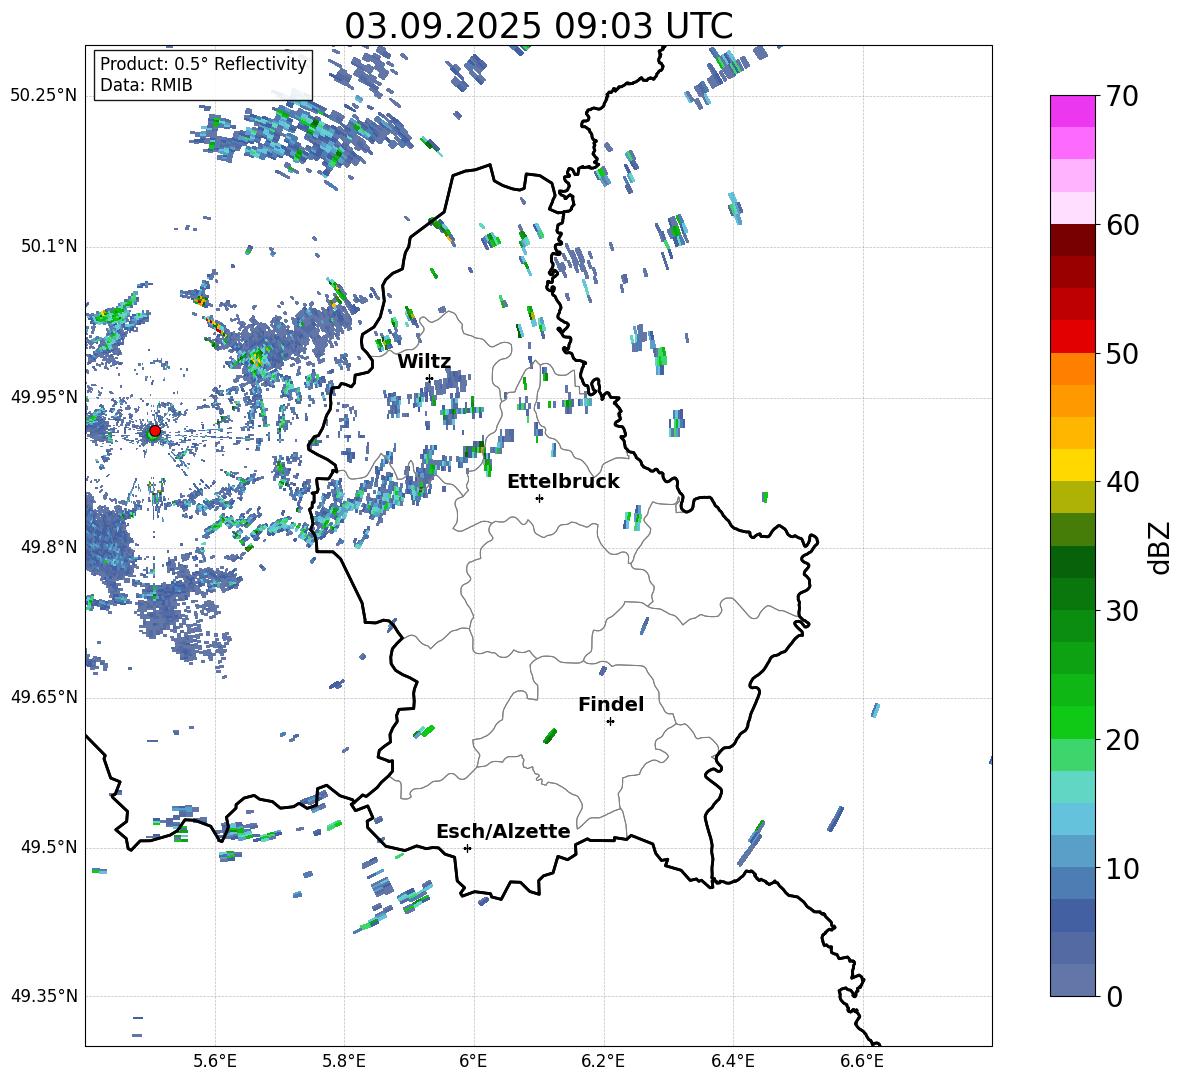
Task: Click the 50.1°N latitude label
Action: [48, 246]
